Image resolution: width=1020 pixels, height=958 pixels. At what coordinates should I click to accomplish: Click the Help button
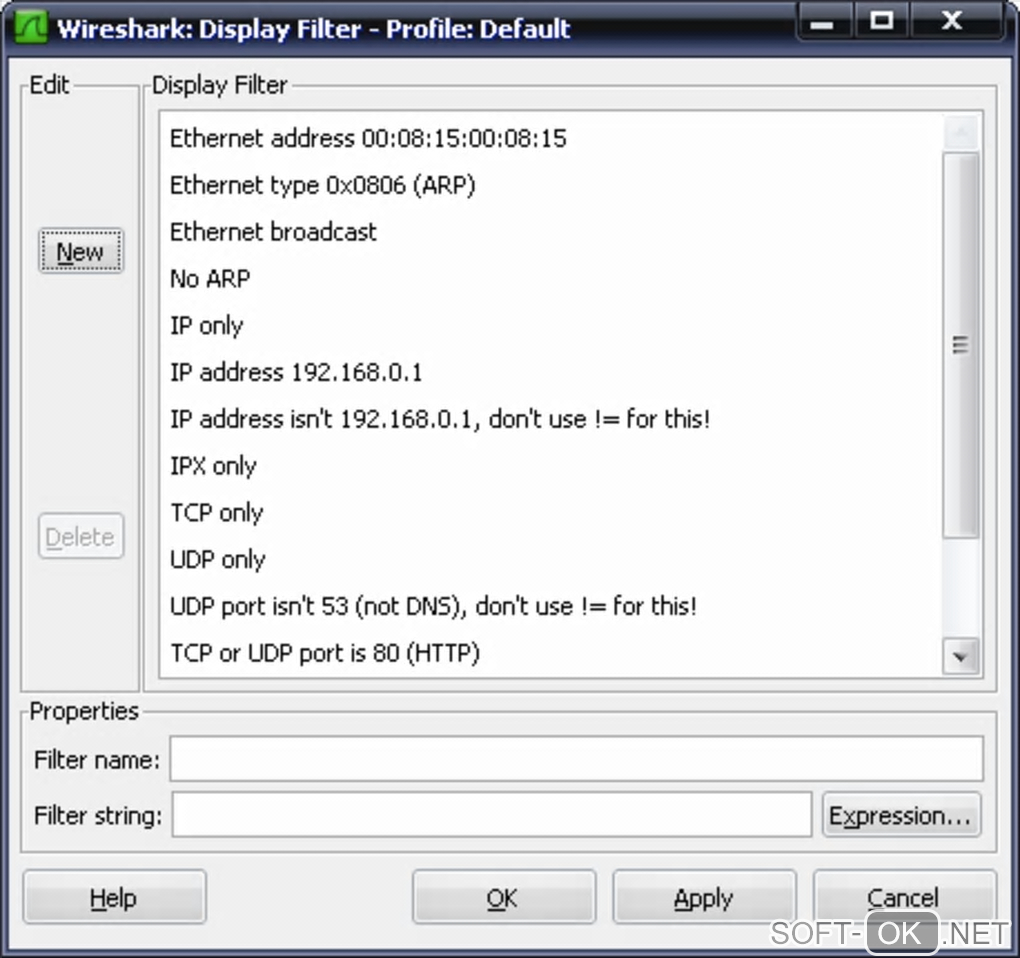(x=114, y=898)
